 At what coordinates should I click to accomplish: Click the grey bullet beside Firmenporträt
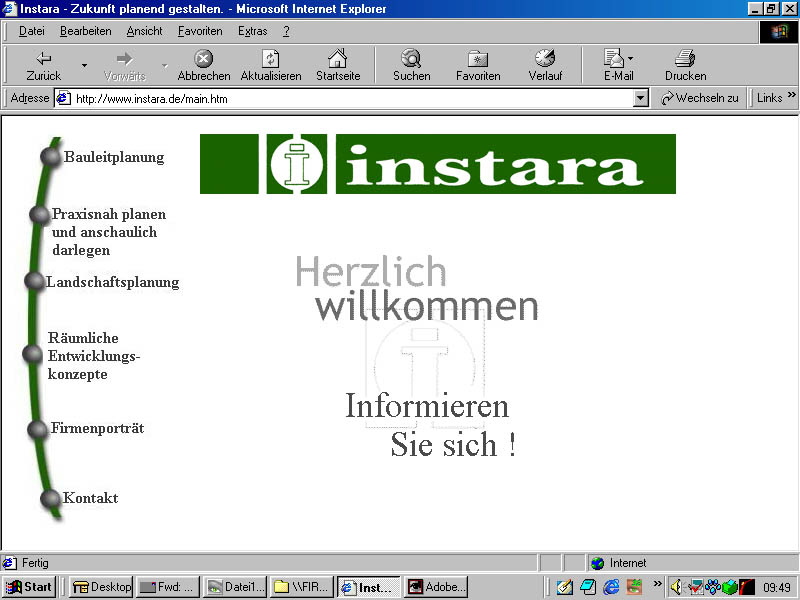(38, 430)
